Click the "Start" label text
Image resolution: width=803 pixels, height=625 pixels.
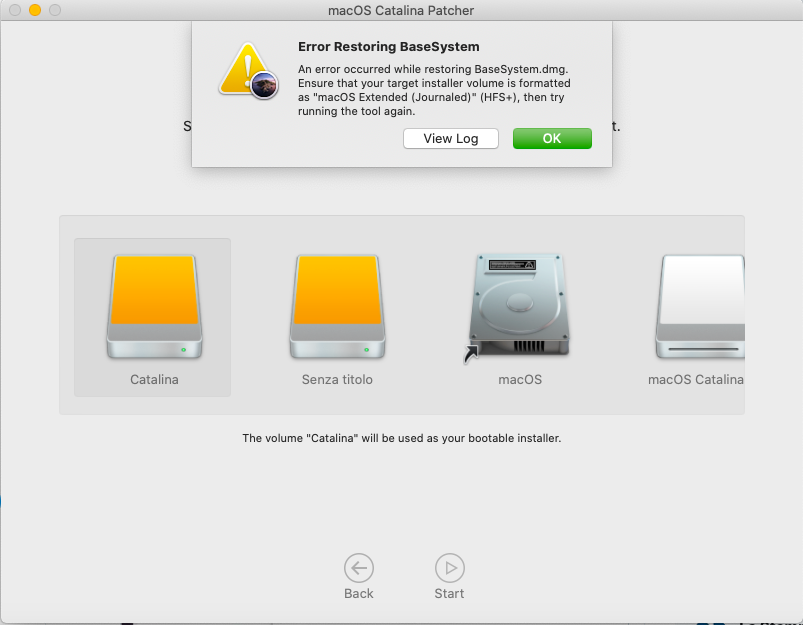(449, 593)
